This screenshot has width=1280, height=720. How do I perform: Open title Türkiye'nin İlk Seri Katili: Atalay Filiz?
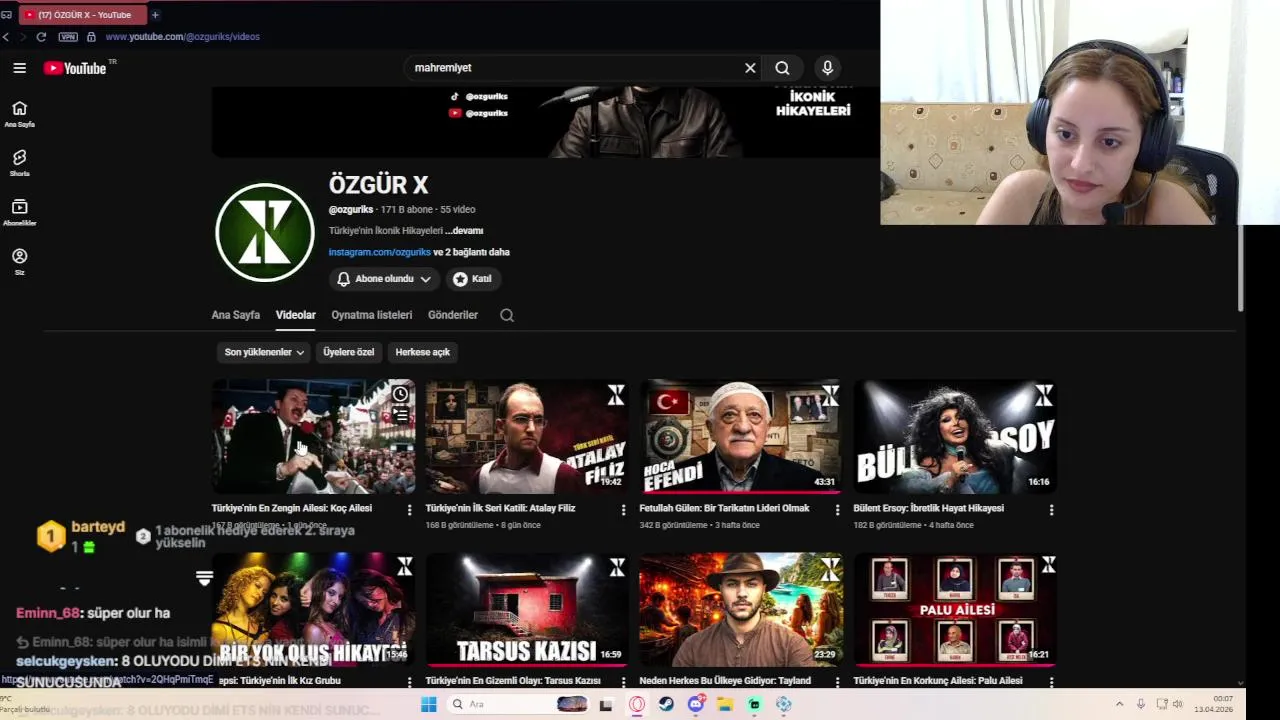[500, 508]
